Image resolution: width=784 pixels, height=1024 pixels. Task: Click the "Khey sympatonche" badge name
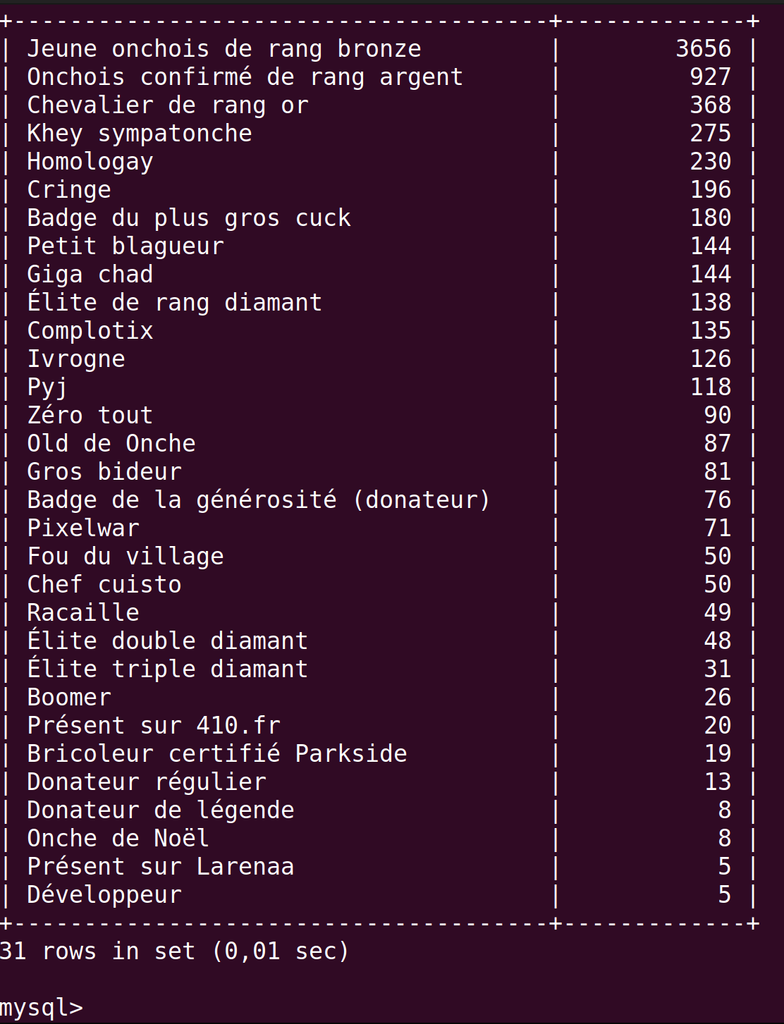point(139,133)
